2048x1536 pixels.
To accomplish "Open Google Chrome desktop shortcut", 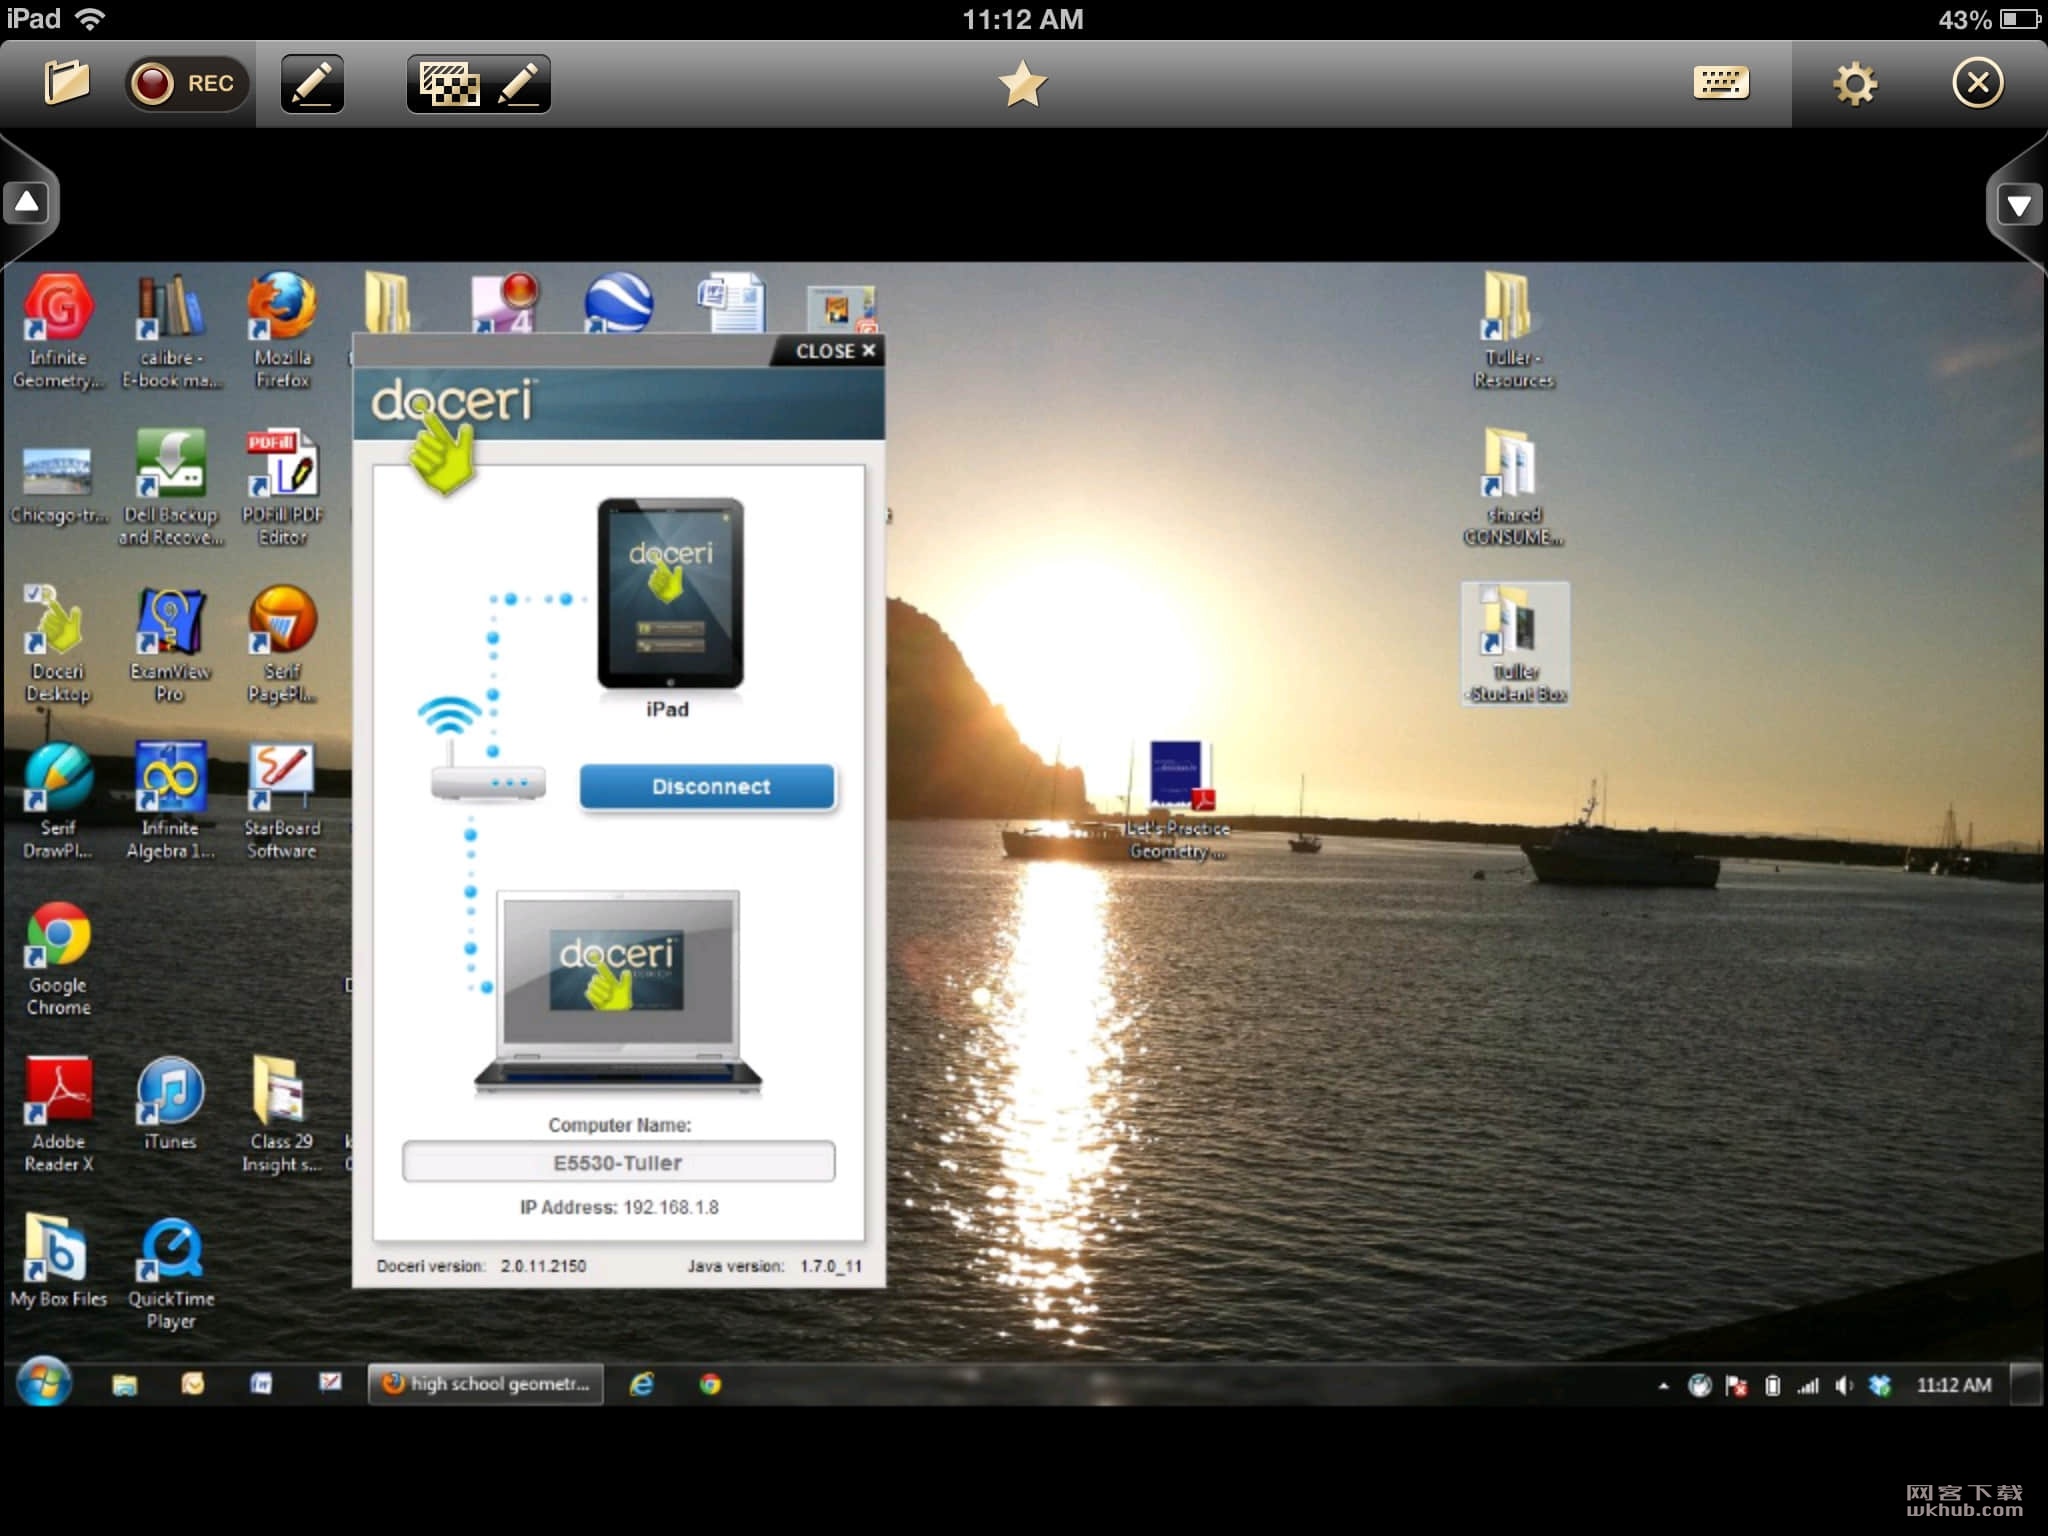I will [58, 960].
